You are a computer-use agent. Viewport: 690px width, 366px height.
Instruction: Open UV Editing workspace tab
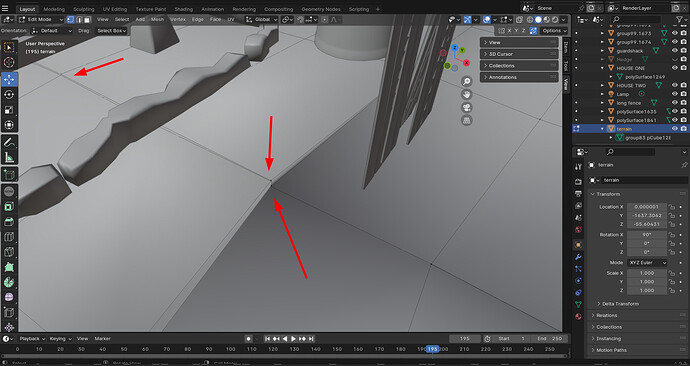point(115,9)
